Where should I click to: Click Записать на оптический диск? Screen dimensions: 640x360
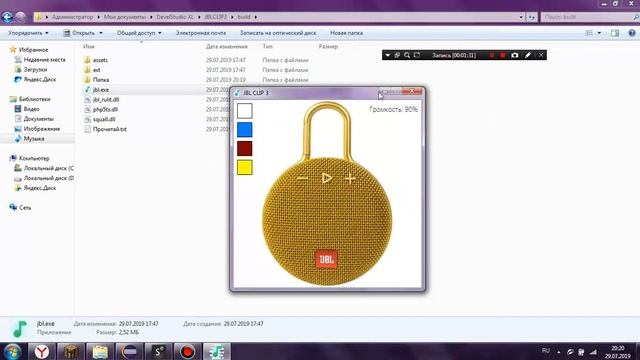click(x=278, y=33)
